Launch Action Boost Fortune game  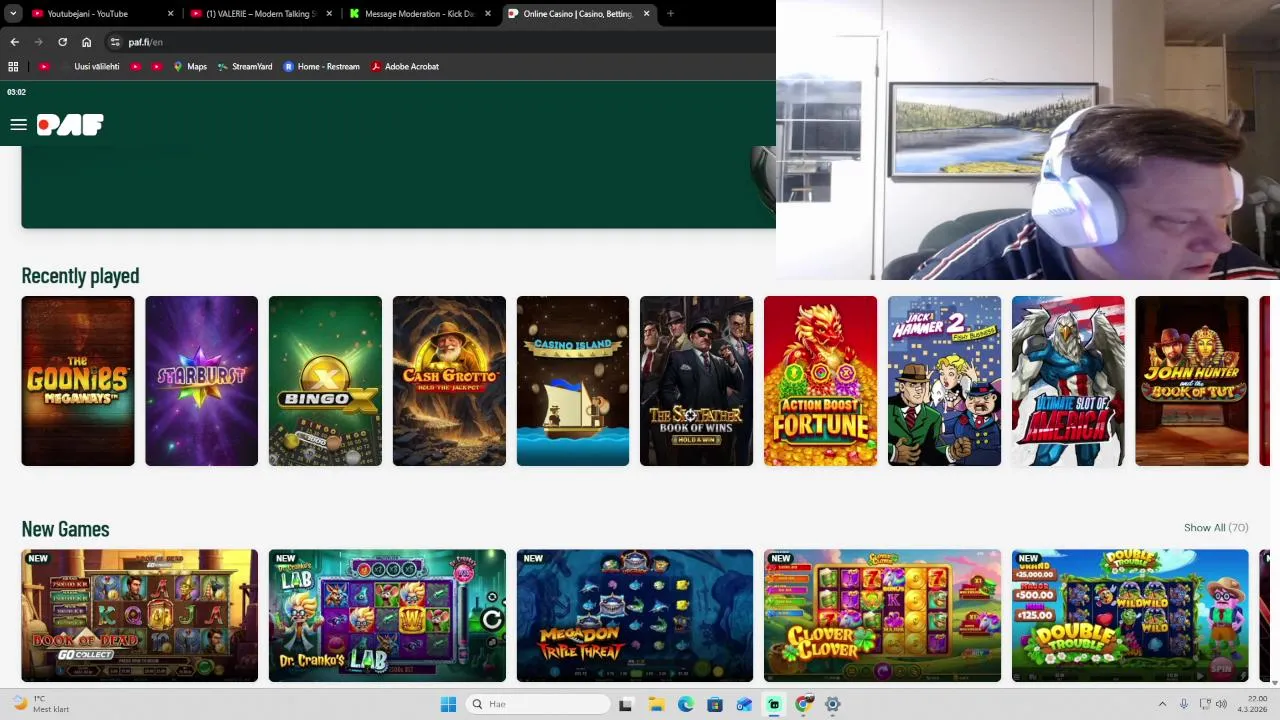pyautogui.click(x=820, y=381)
